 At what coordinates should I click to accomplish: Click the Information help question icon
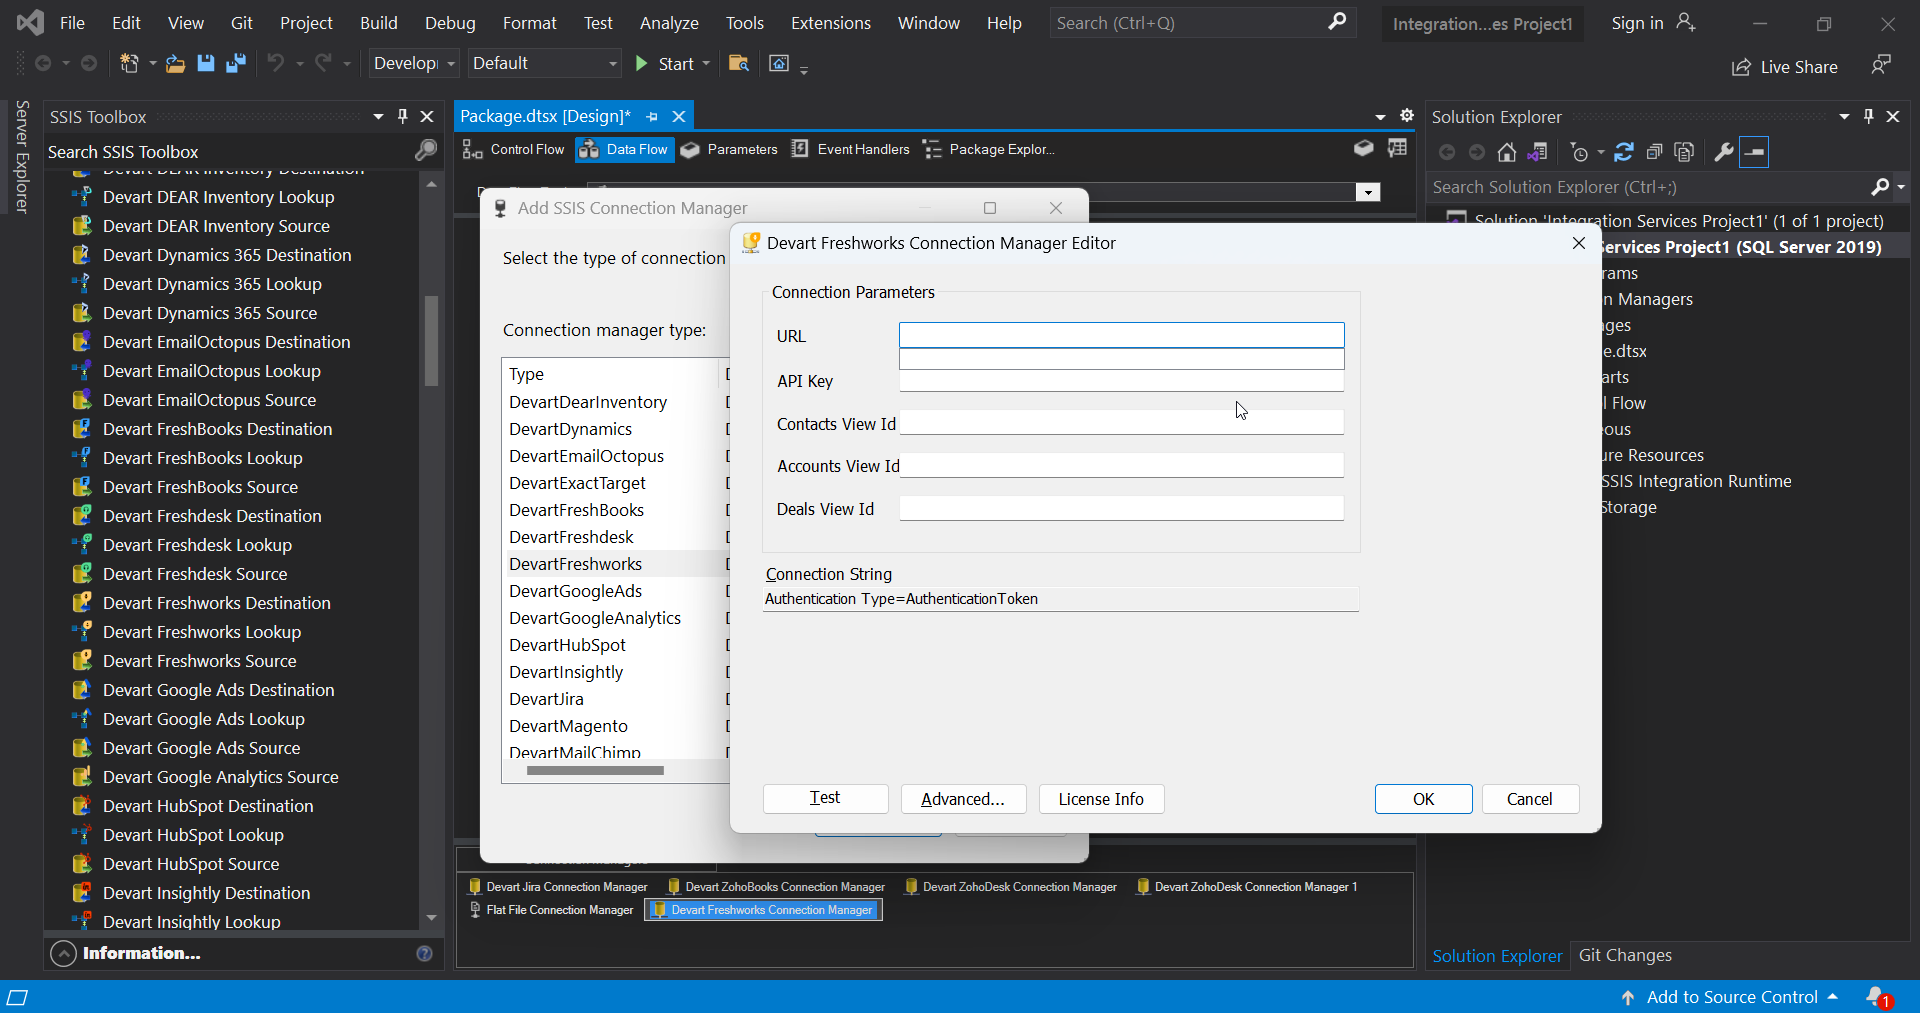tap(424, 954)
